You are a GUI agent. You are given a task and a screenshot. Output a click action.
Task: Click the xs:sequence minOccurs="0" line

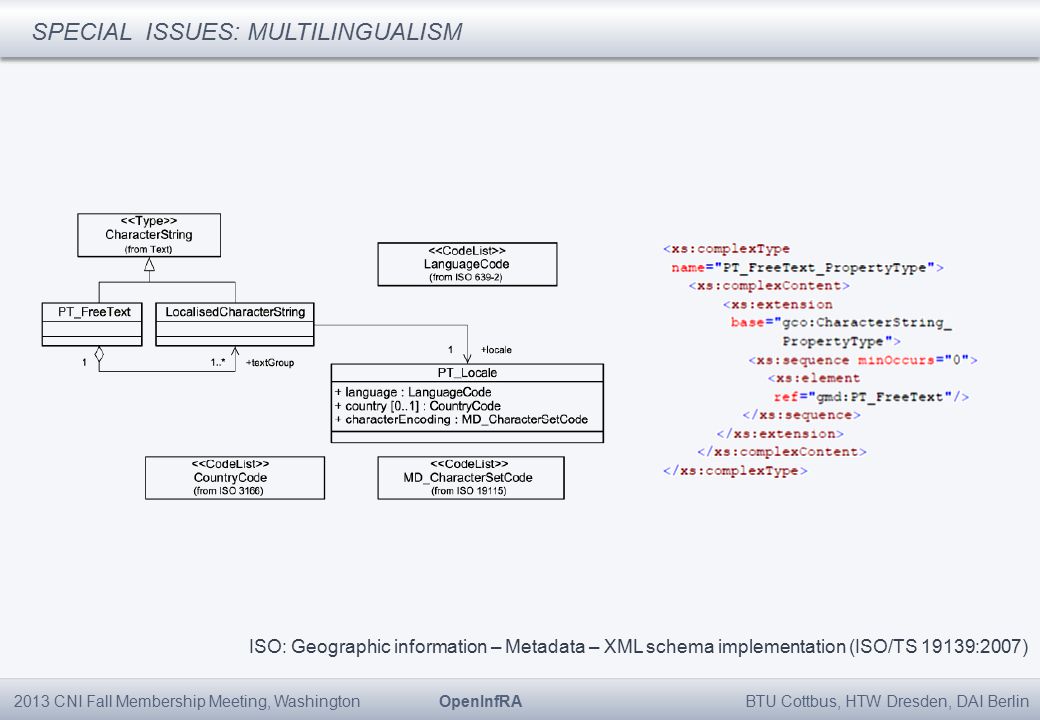tap(863, 360)
